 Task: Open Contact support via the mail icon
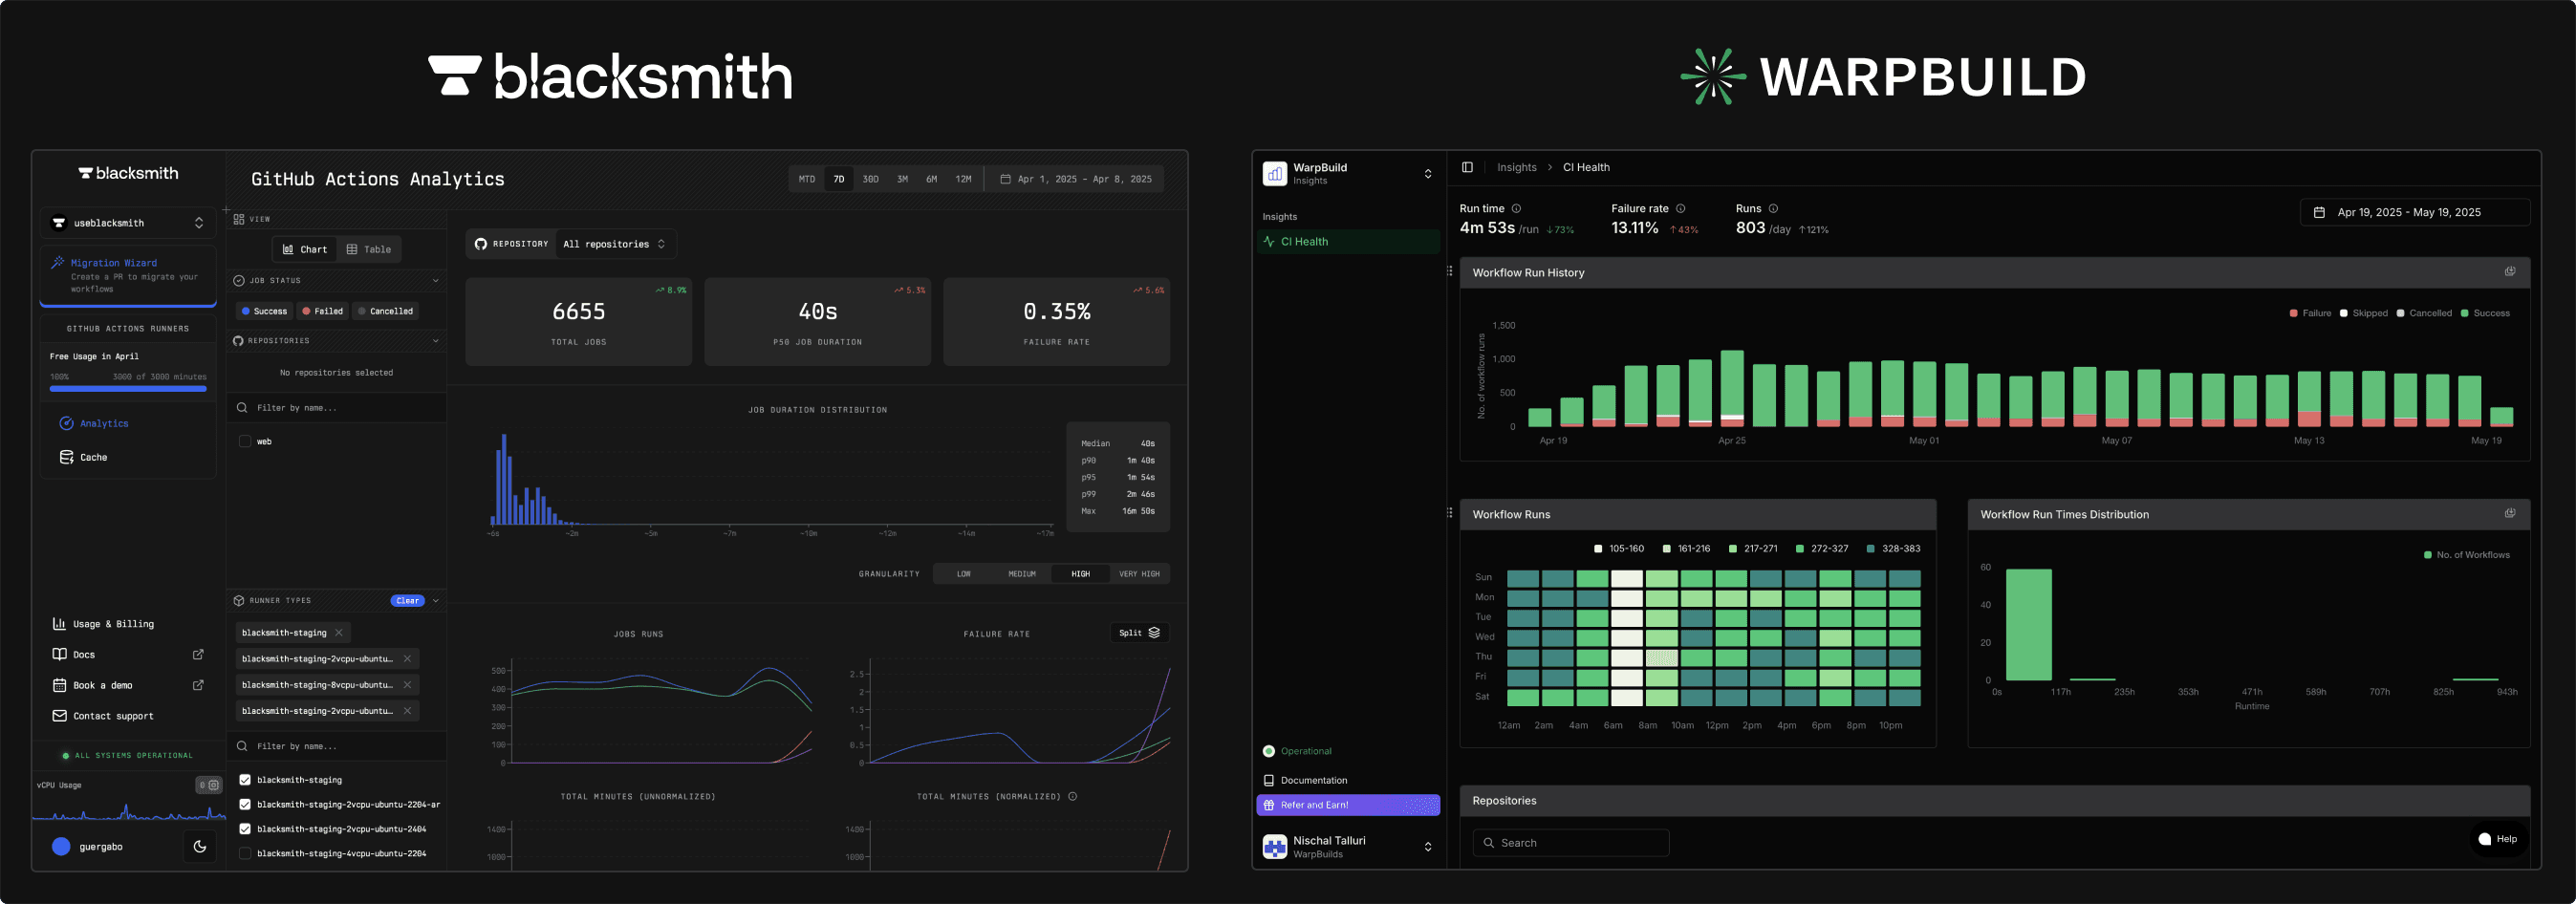[60, 716]
